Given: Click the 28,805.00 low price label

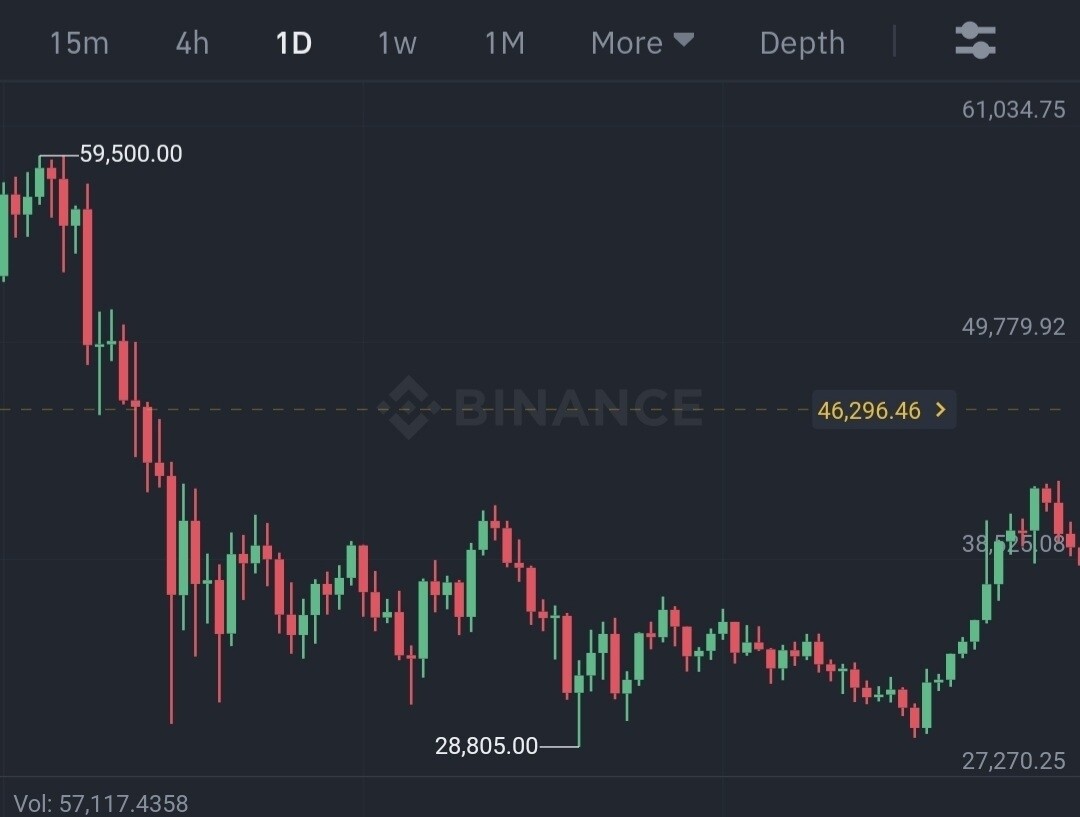Looking at the screenshot, I should tap(486, 745).
